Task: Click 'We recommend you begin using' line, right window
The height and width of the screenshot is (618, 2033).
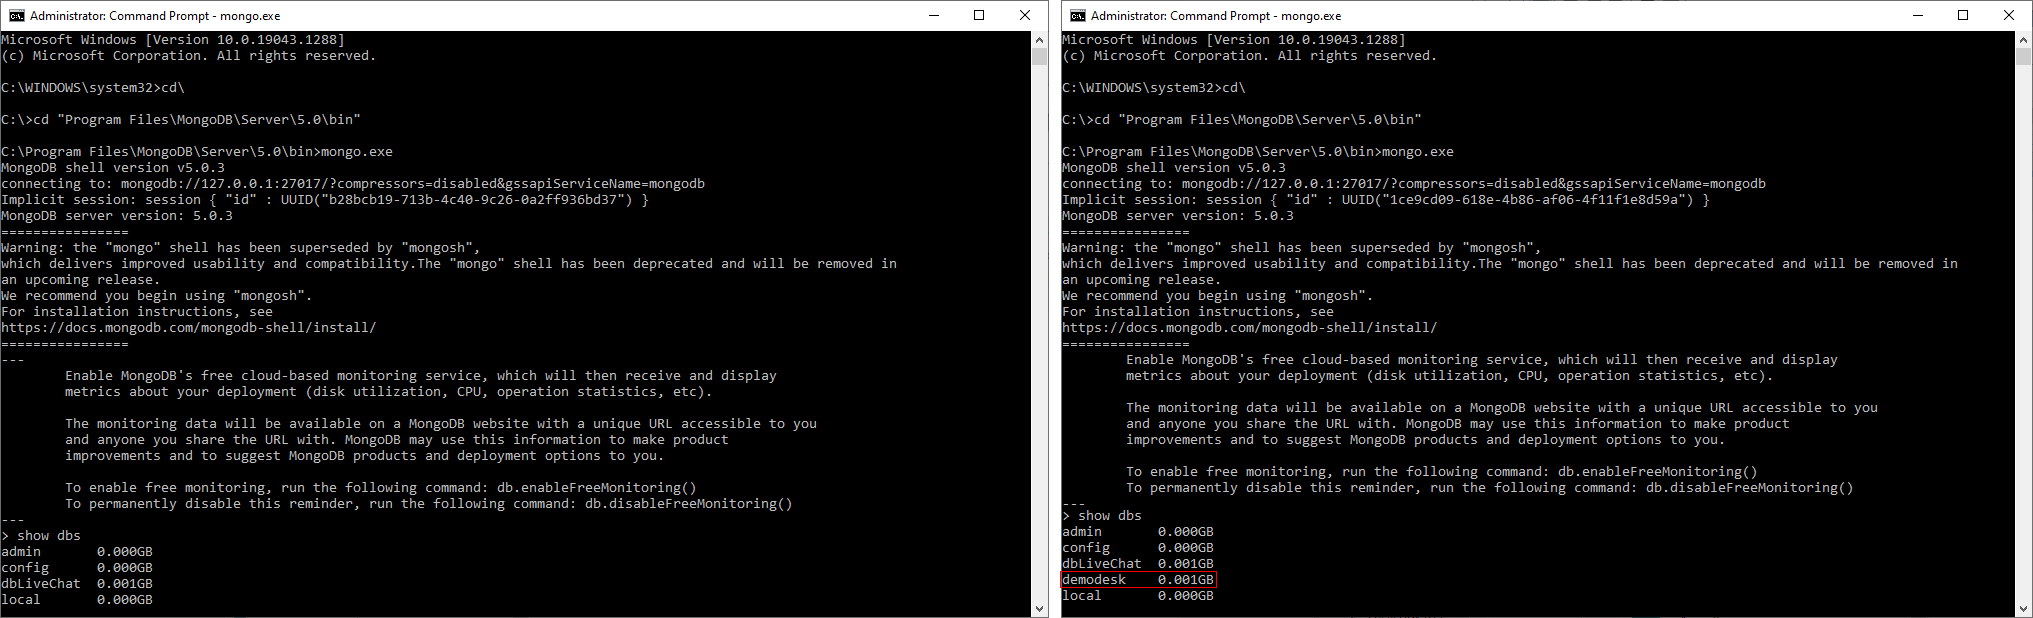Action: click(1218, 296)
